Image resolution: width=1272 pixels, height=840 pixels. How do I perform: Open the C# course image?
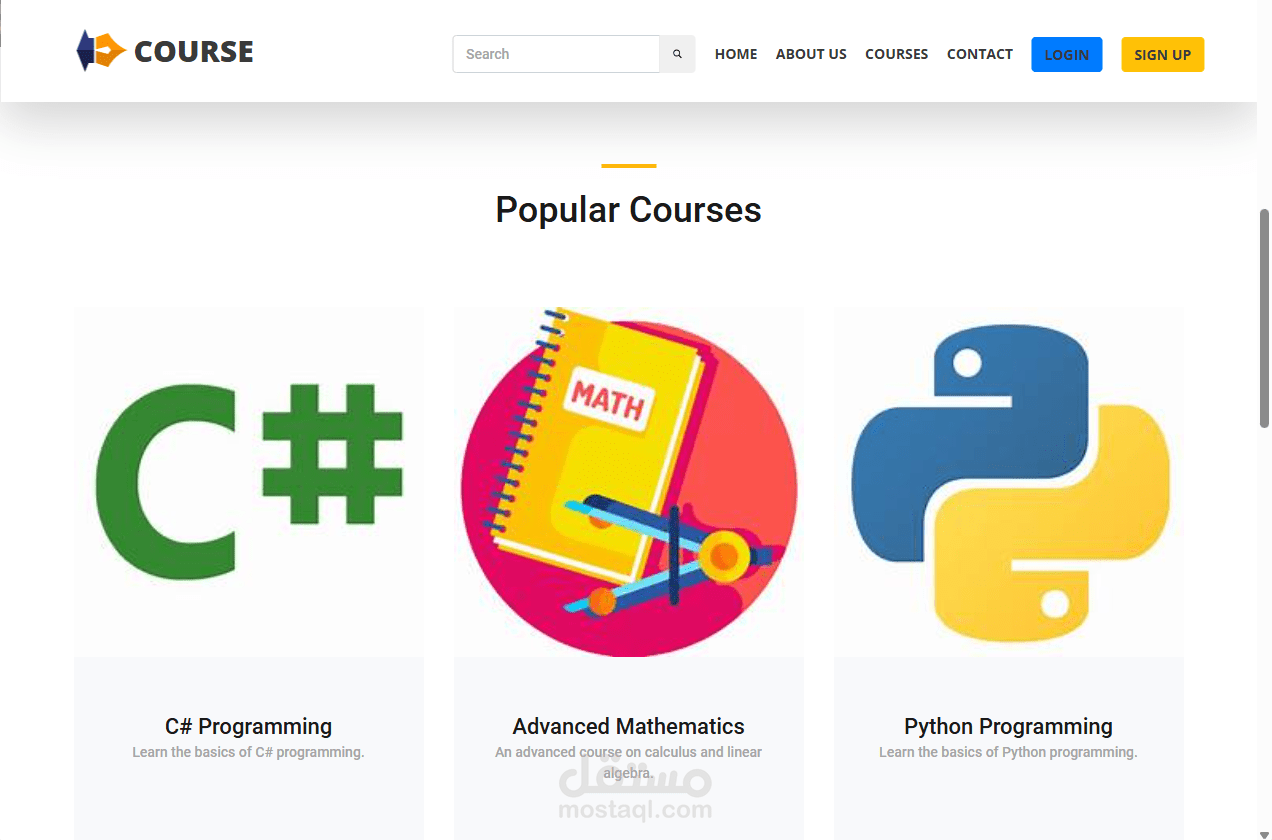pos(249,482)
